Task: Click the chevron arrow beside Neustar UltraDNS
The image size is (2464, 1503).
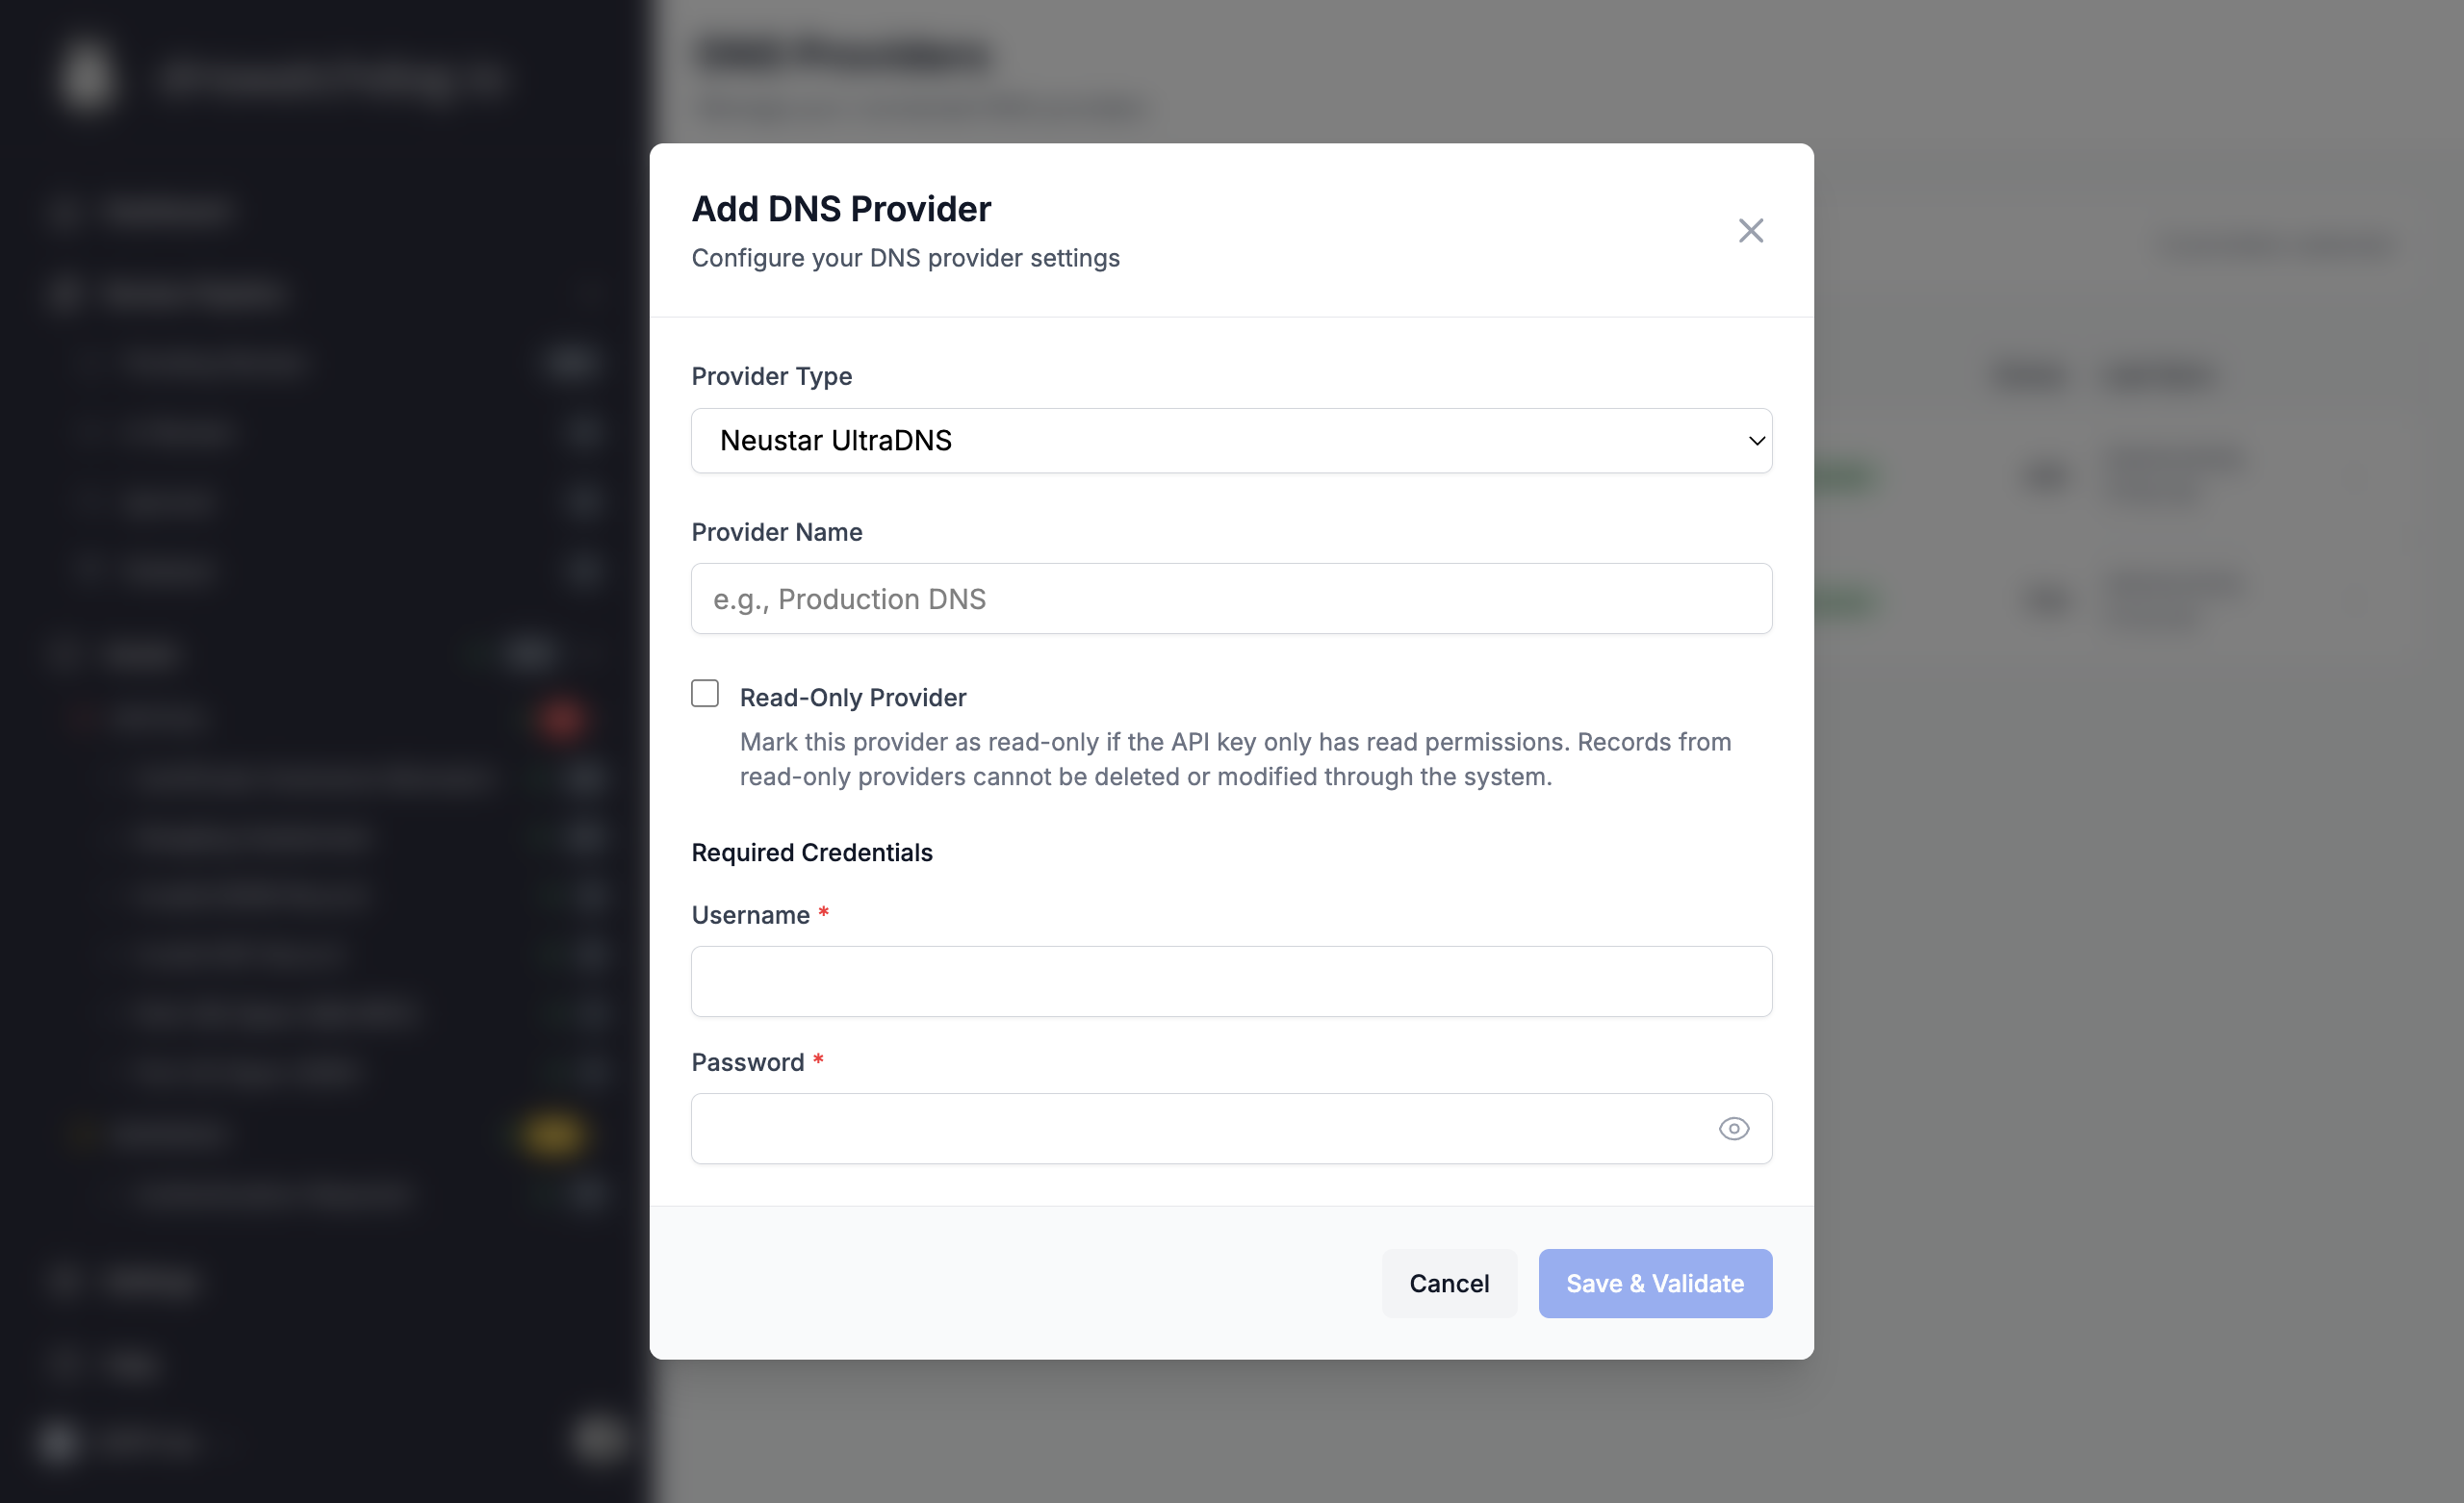Action: click(x=1756, y=441)
